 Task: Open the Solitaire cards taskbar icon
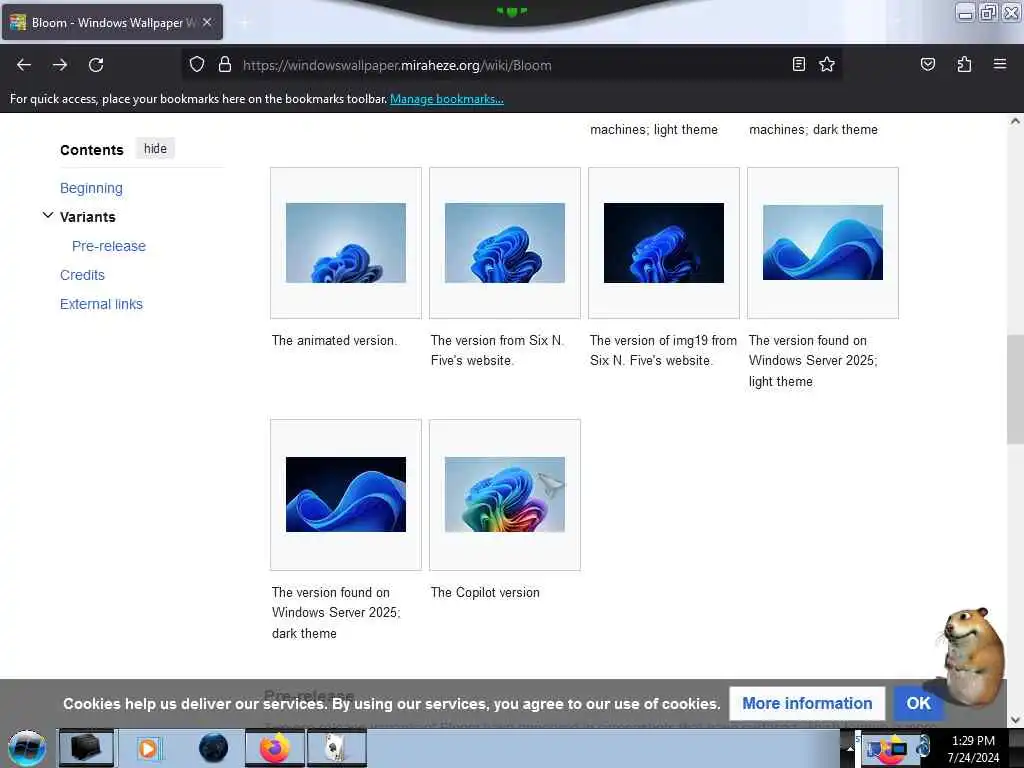336,748
